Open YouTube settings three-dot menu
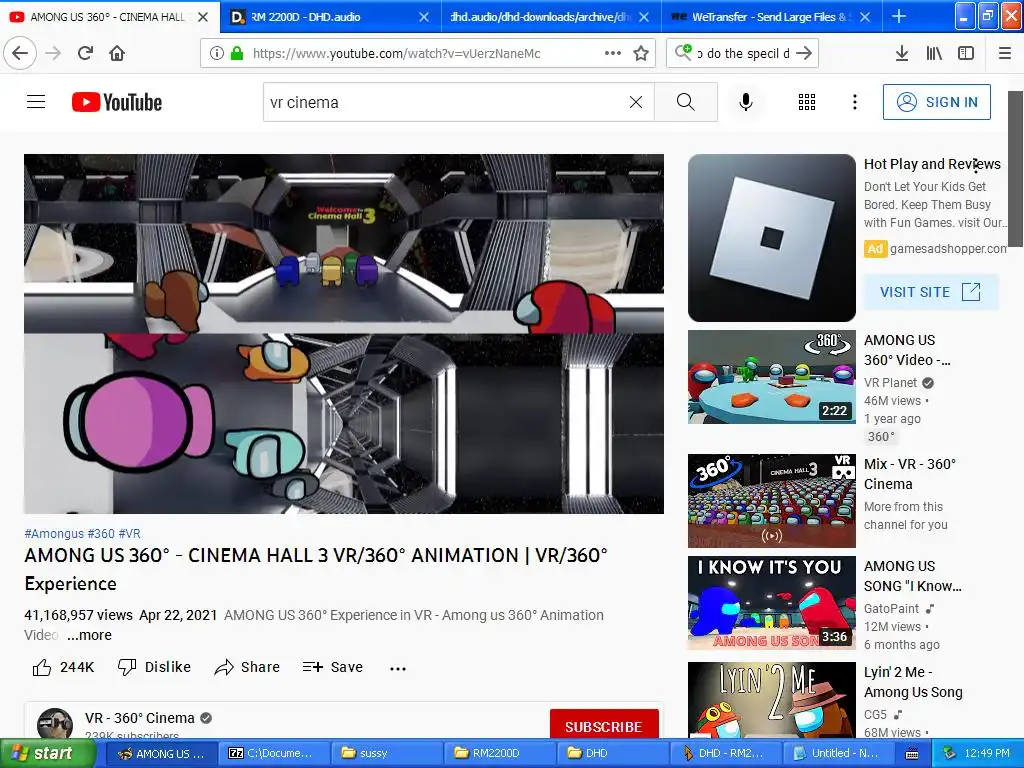Viewport: 1024px width, 768px height. (x=855, y=102)
